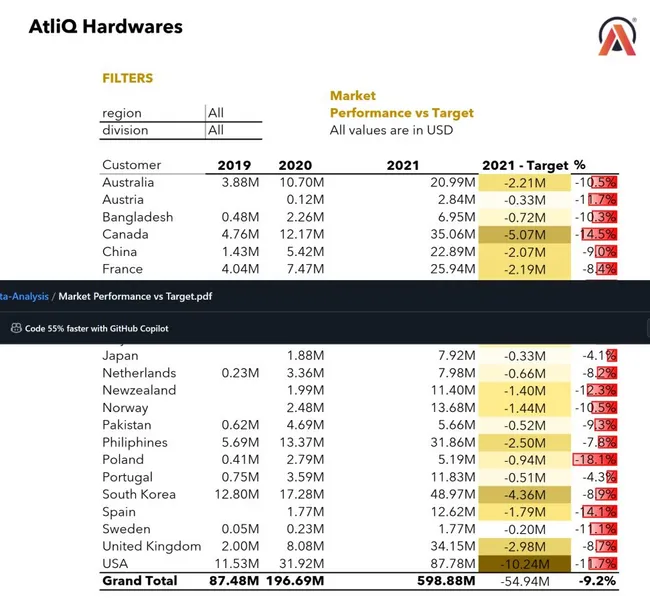Select the 'Bangladesh' row label
650x602 pixels.
138,217
